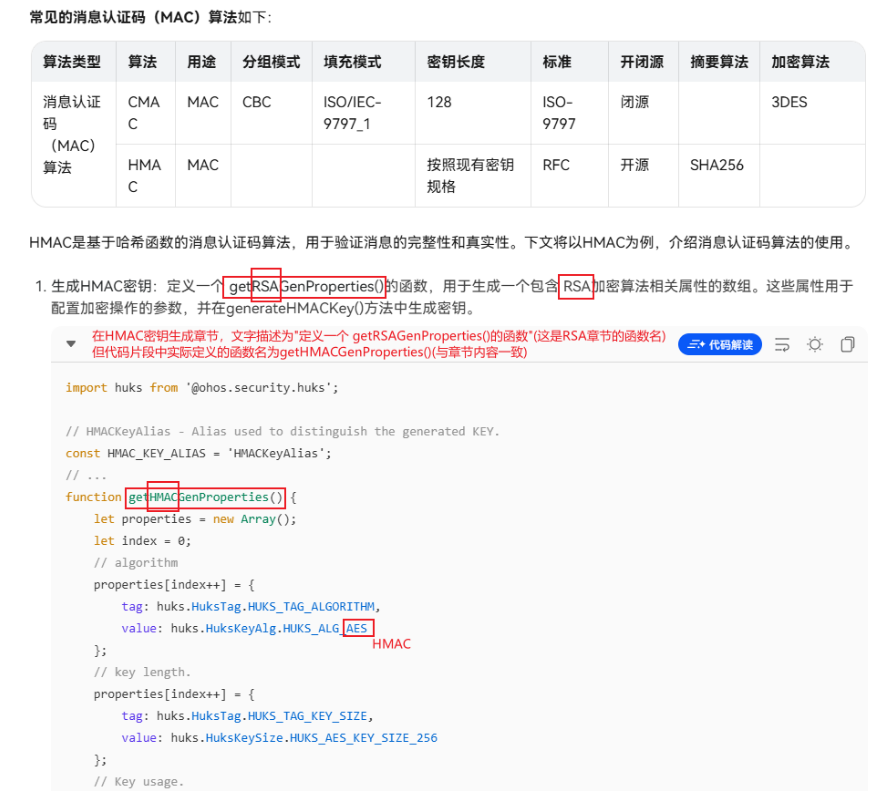Copy code using the copy icon
891x791 pixels.
(x=847, y=344)
